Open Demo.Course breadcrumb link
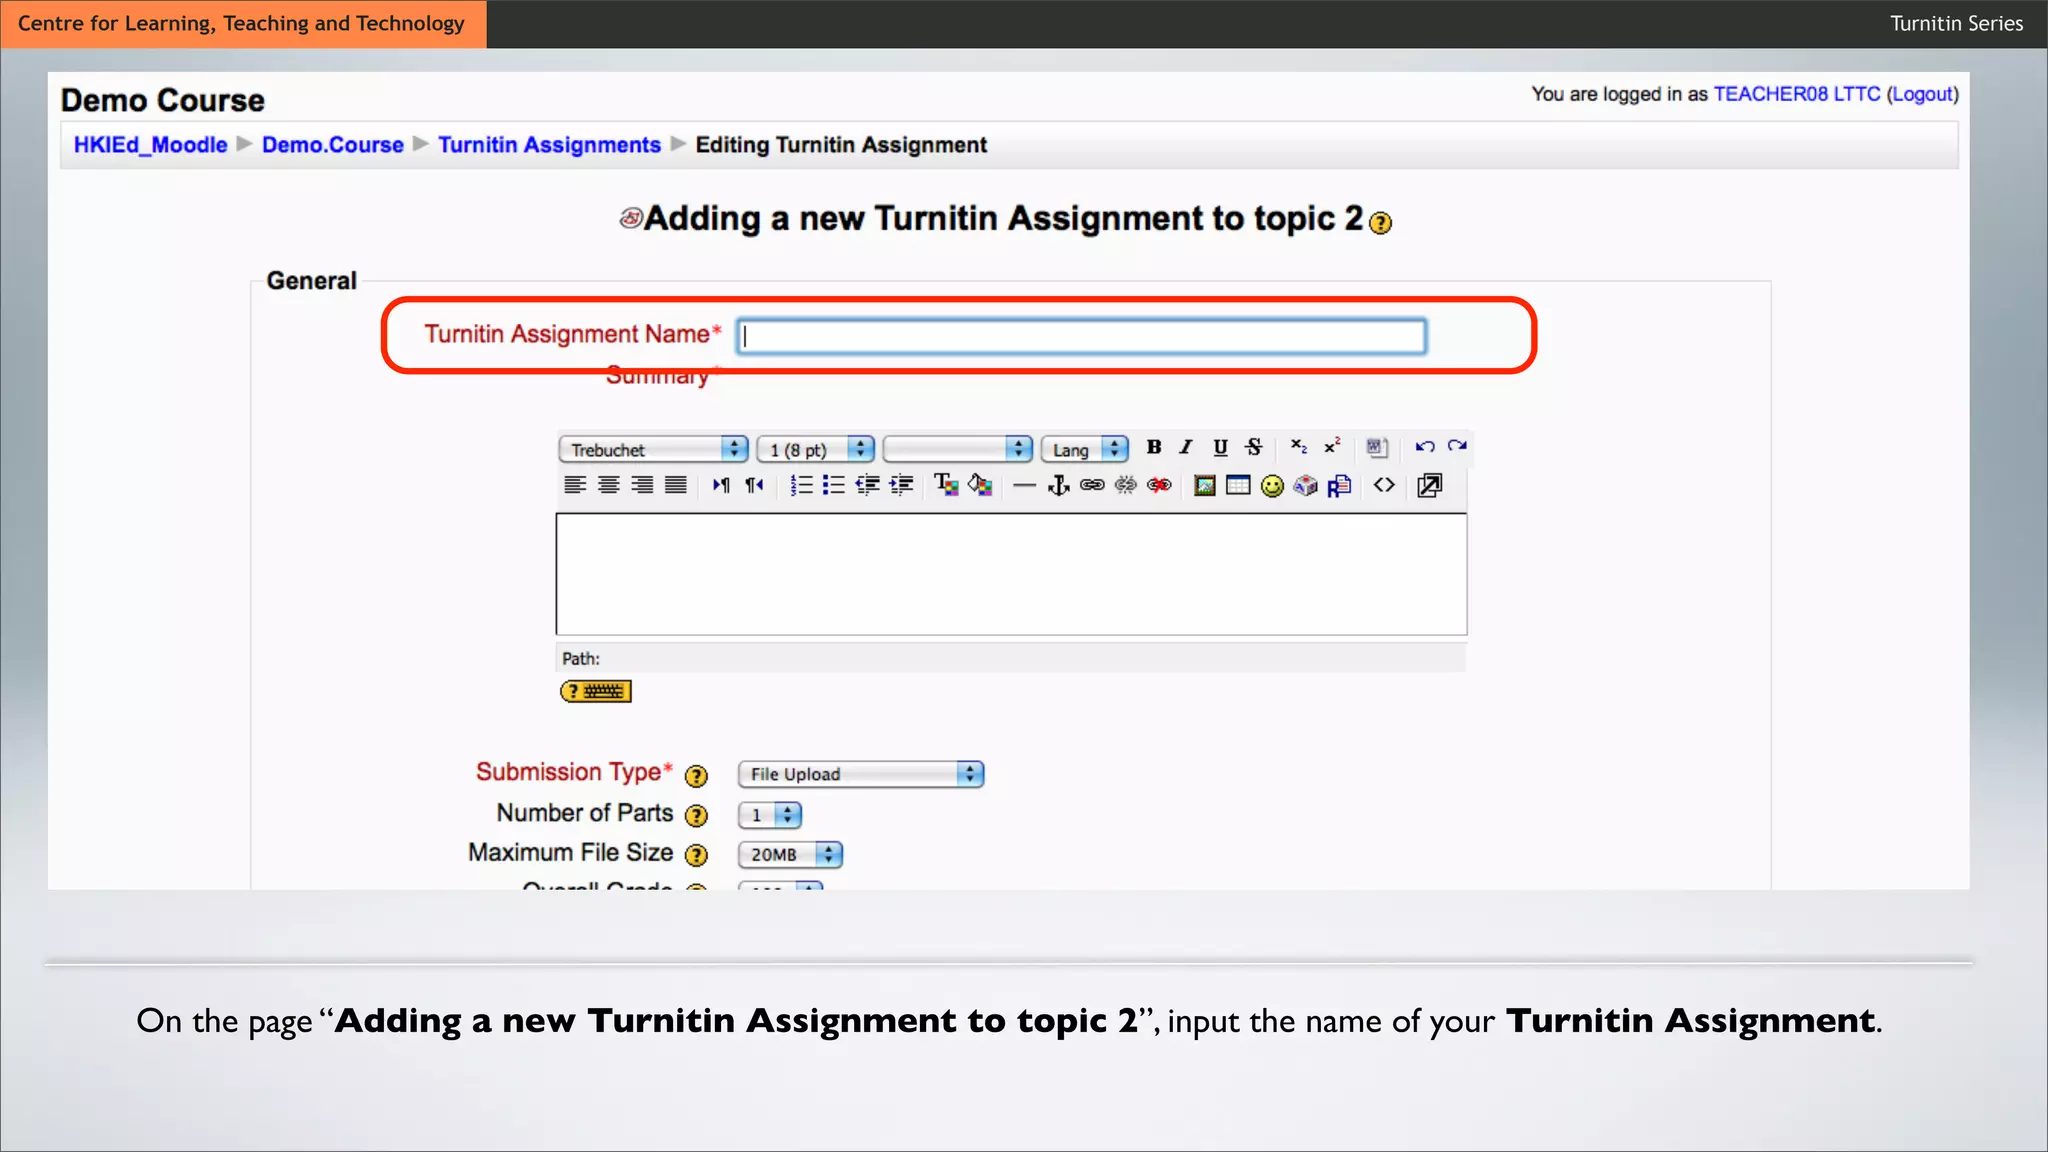Screen dimensions: 2048x1152 (332, 145)
